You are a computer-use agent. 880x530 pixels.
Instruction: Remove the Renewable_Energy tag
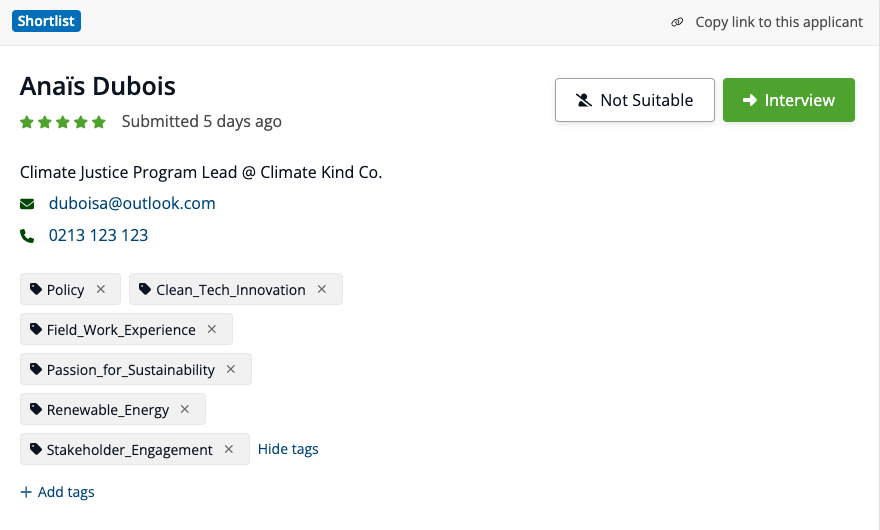(185, 409)
